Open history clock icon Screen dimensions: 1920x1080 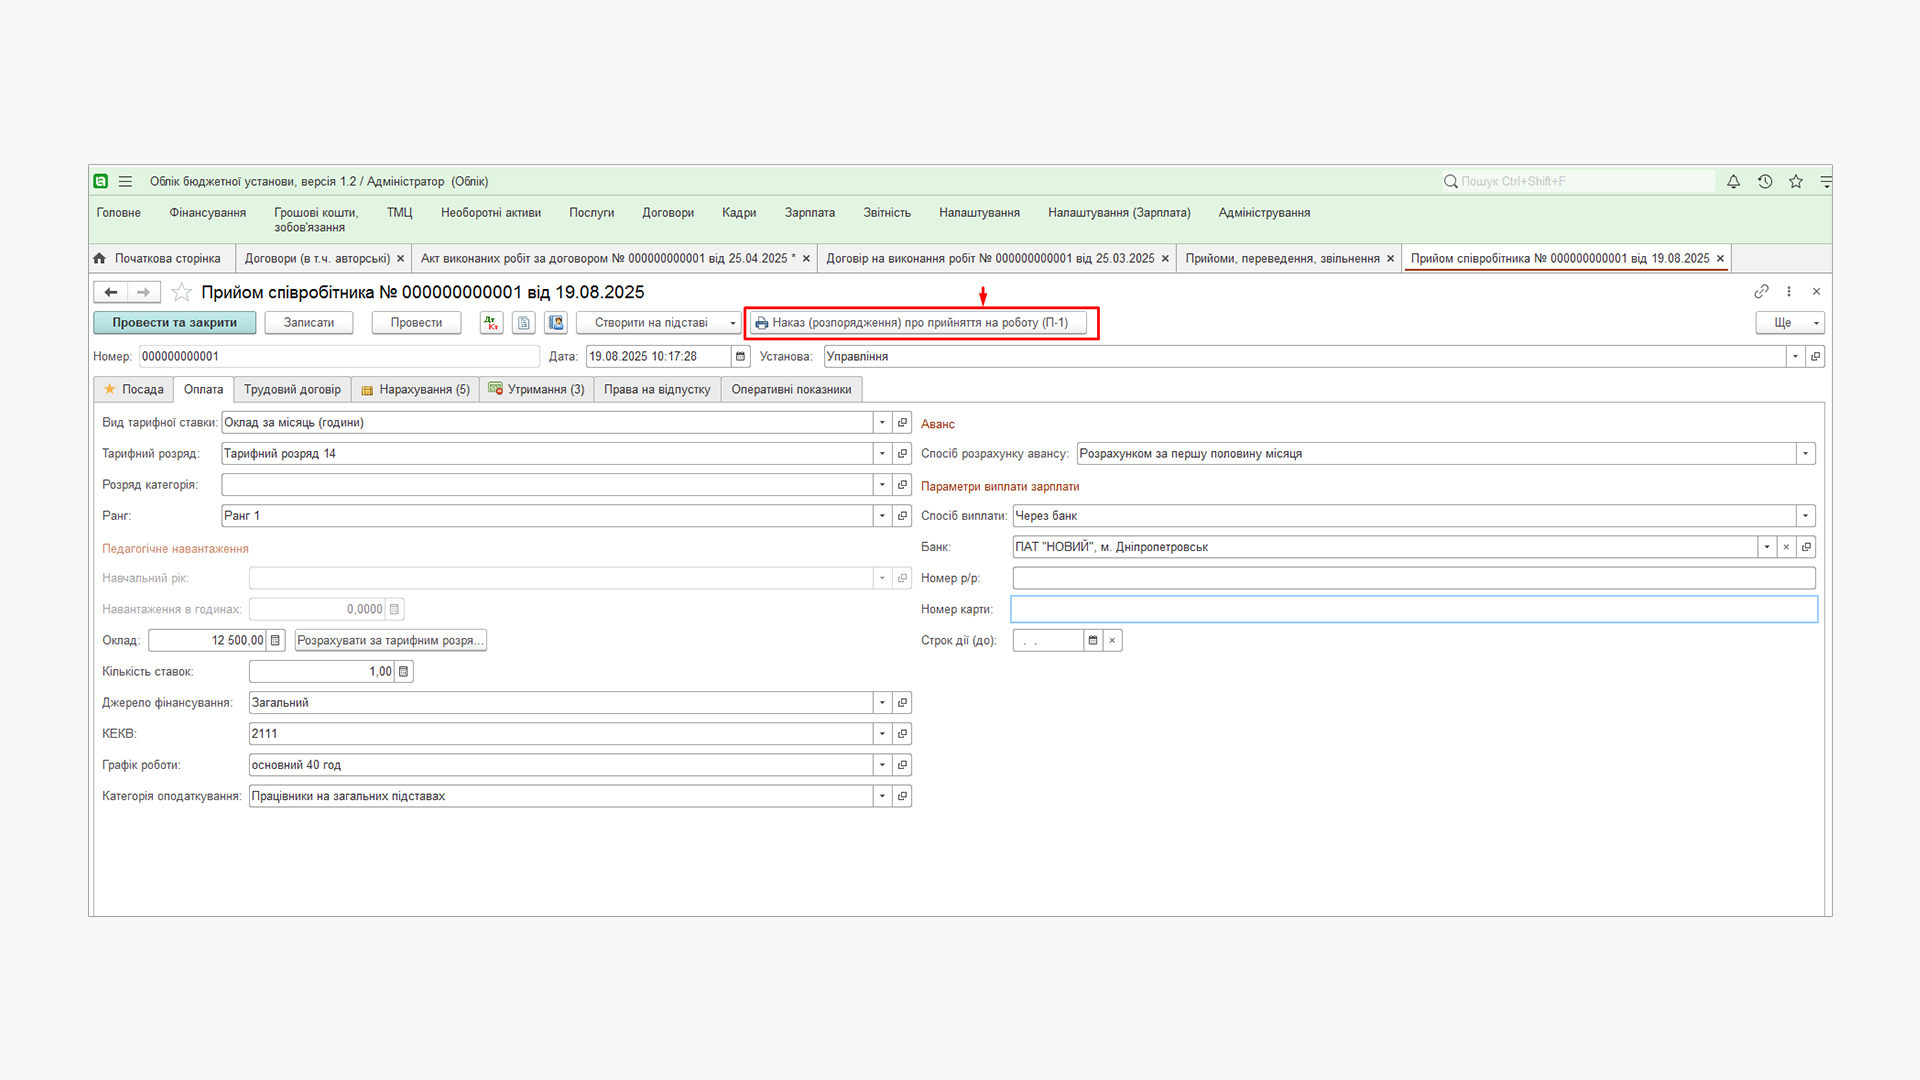(x=1765, y=181)
